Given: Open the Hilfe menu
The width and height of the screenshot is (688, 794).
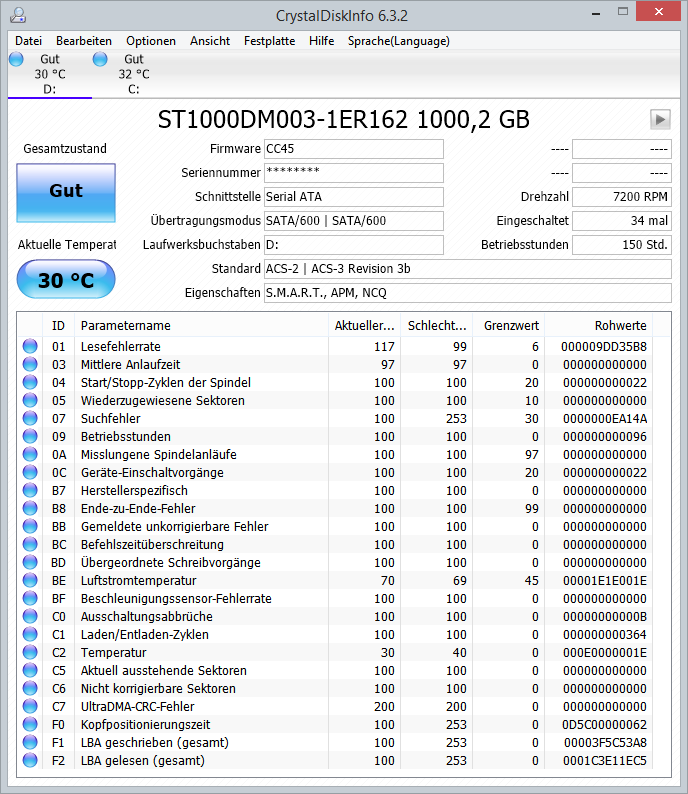Looking at the screenshot, I should (321, 41).
